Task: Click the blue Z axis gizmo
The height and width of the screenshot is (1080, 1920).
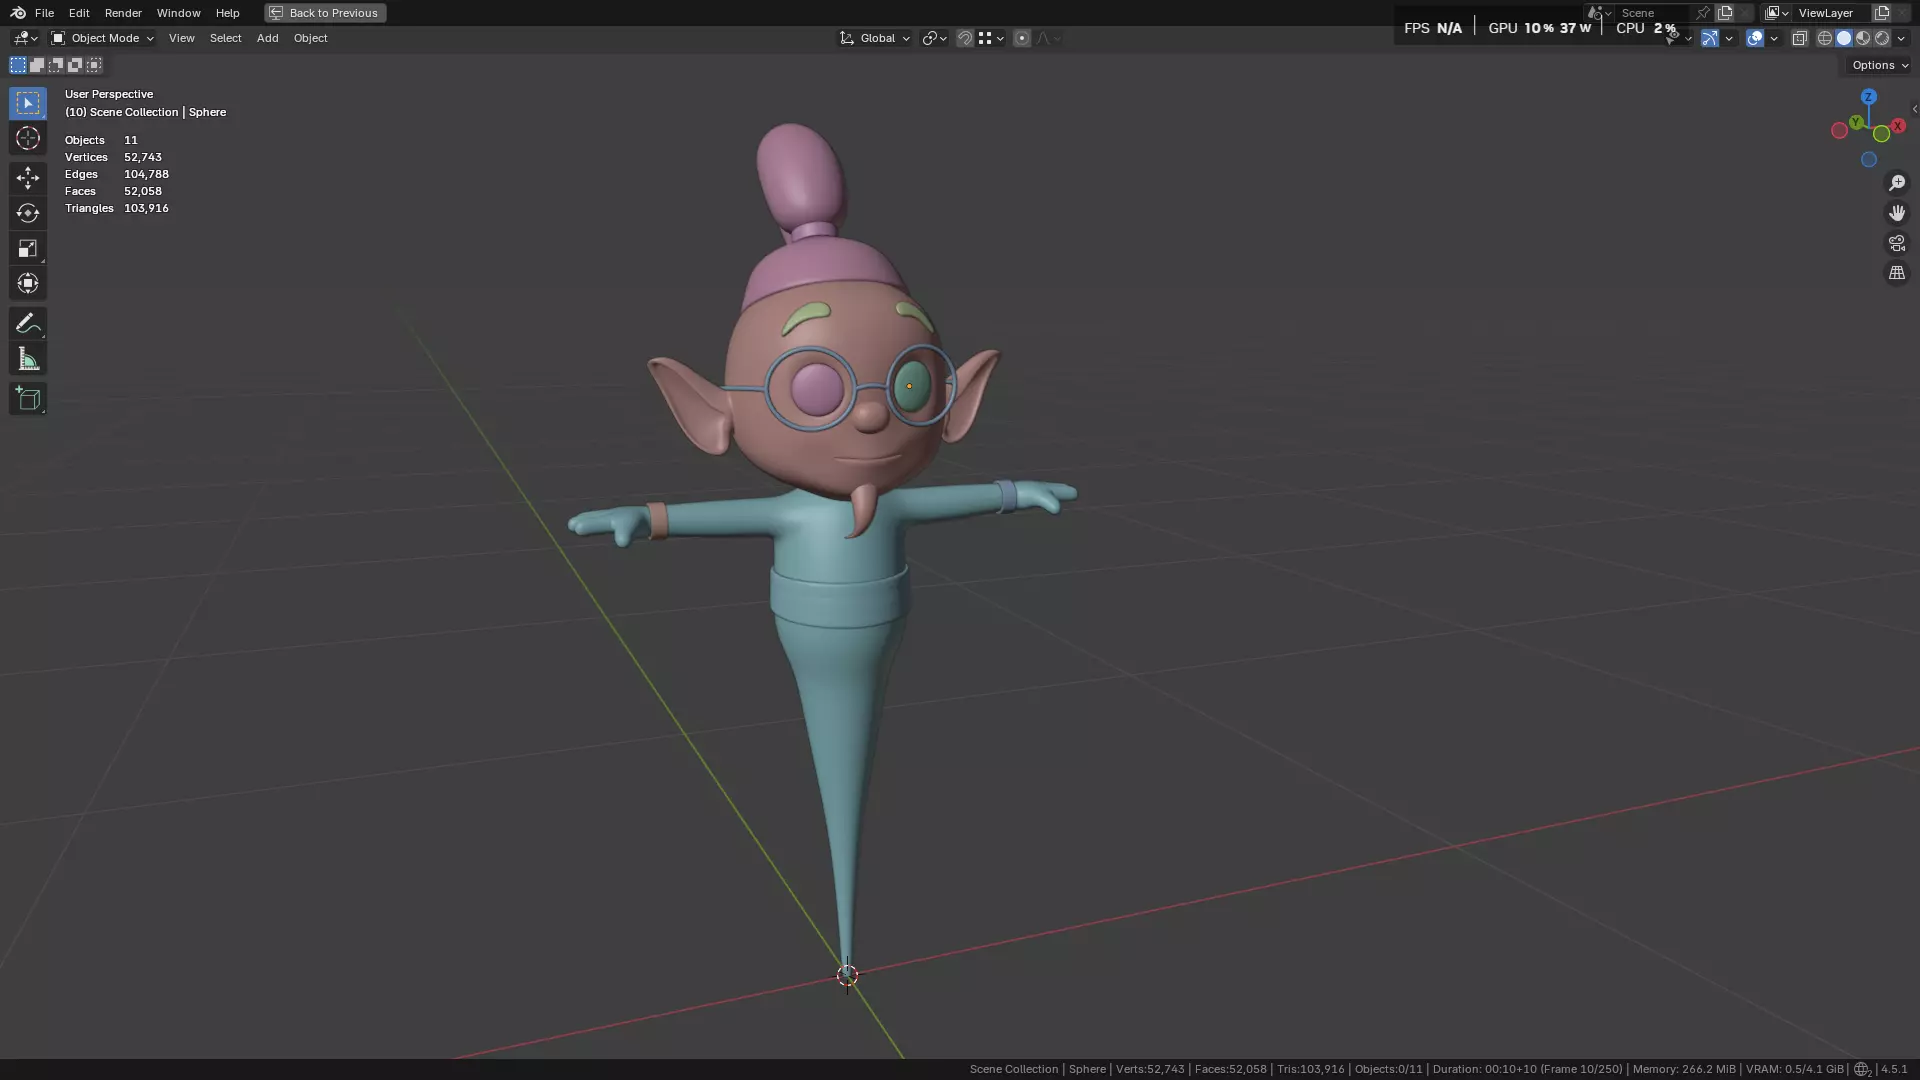Action: [1868, 97]
